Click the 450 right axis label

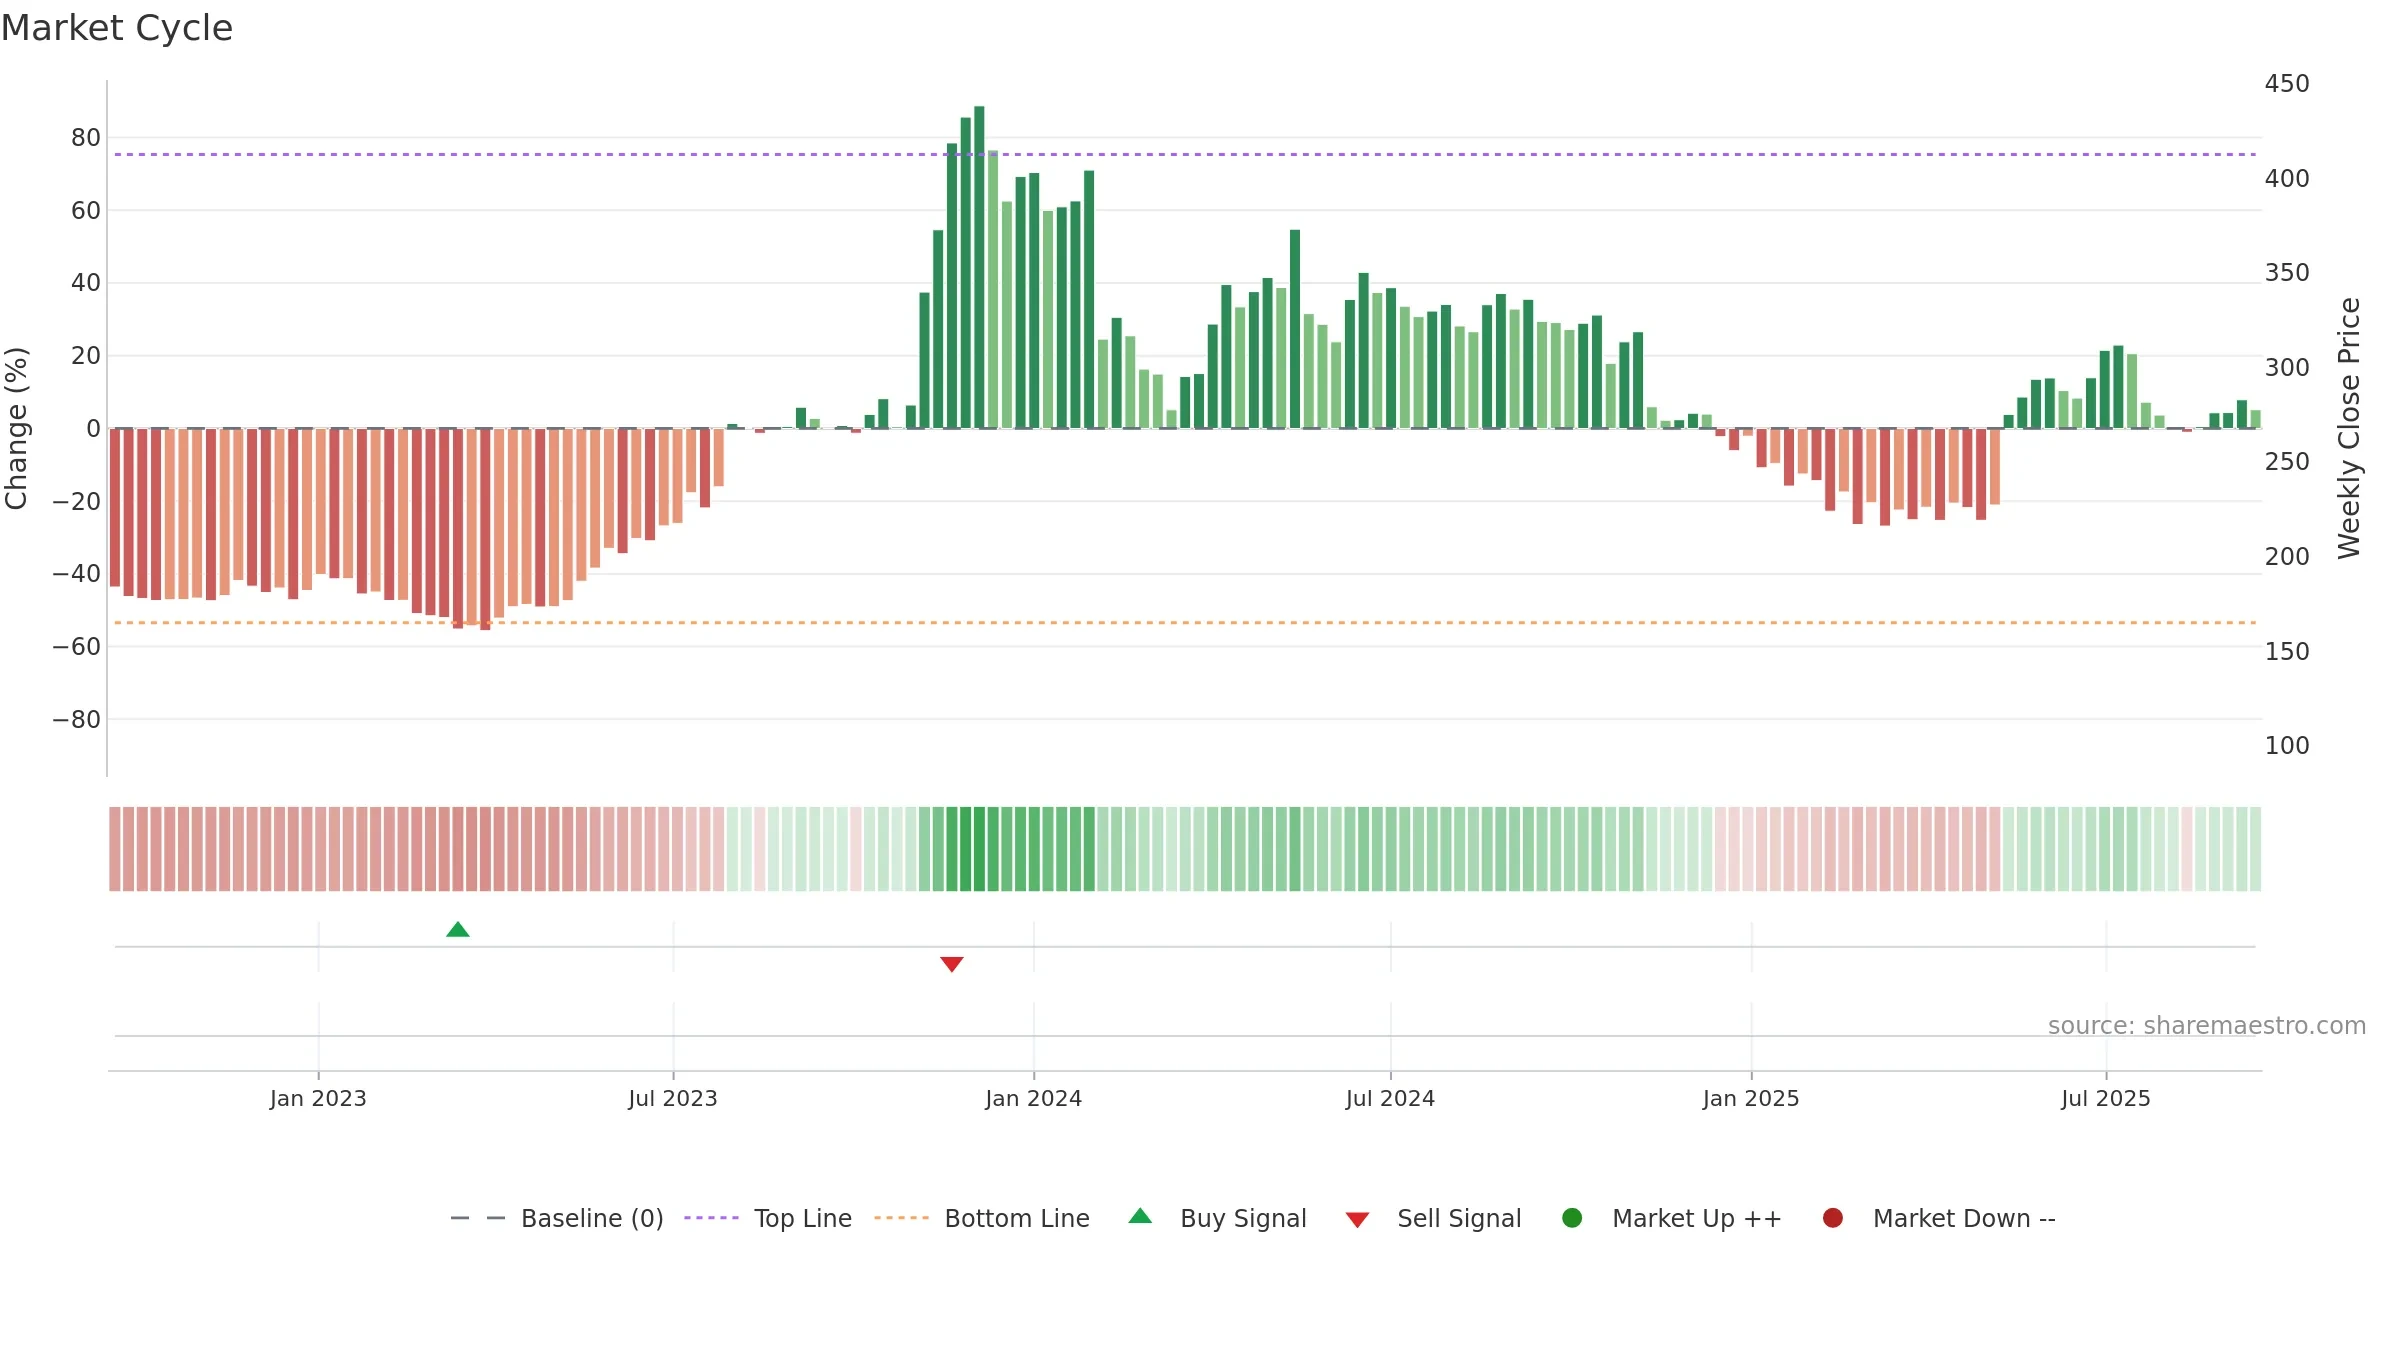tap(2287, 84)
